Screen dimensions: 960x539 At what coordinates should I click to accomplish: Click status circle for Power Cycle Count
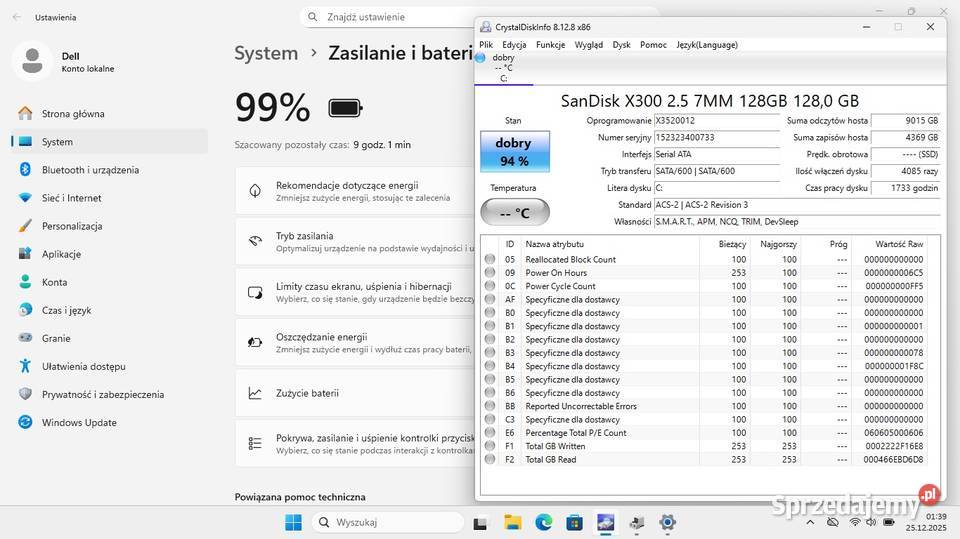click(x=490, y=286)
